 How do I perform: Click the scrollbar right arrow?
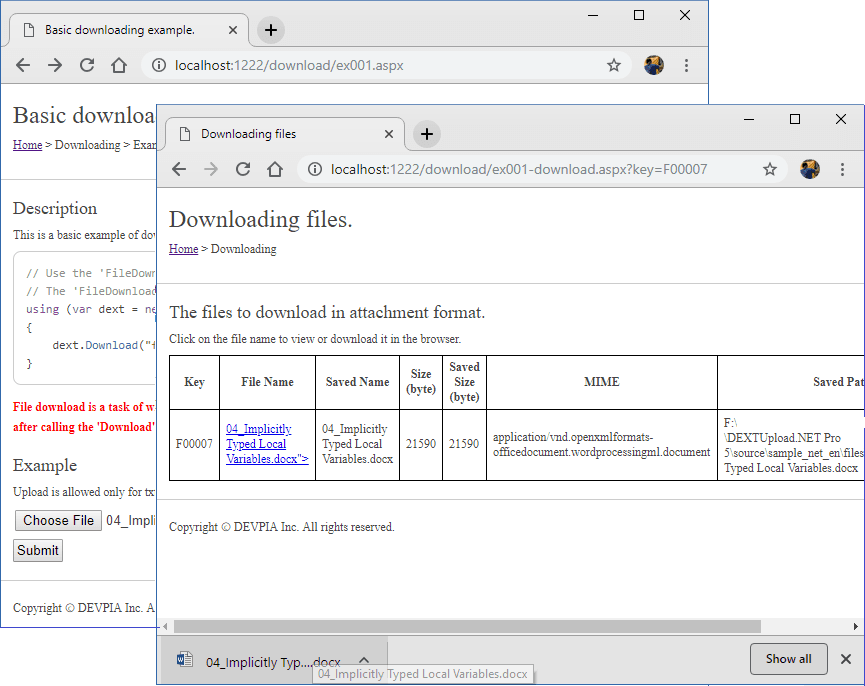click(x=856, y=626)
